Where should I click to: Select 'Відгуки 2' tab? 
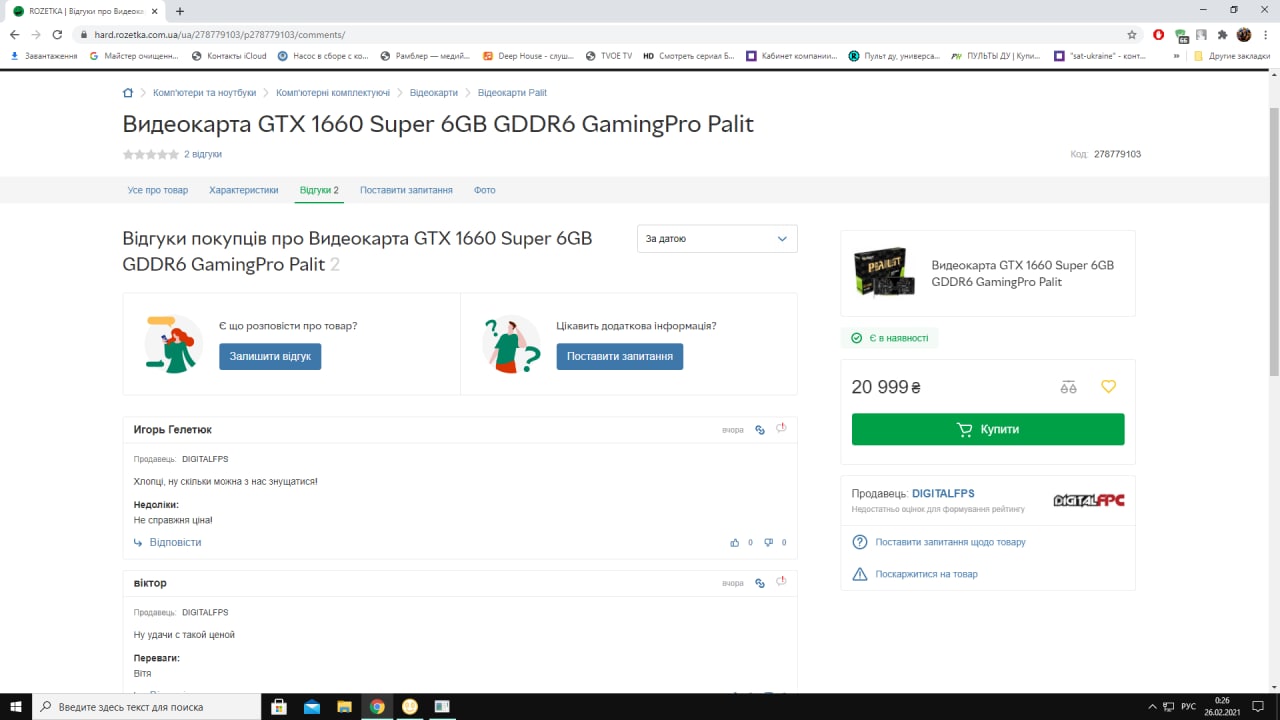pyautogui.click(x=319, y=190)
